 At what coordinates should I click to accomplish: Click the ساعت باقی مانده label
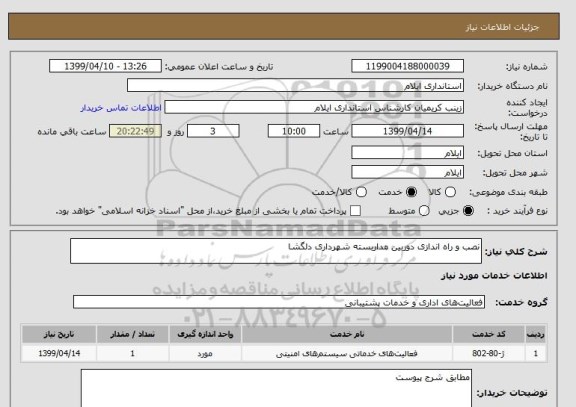coord(72,132)
